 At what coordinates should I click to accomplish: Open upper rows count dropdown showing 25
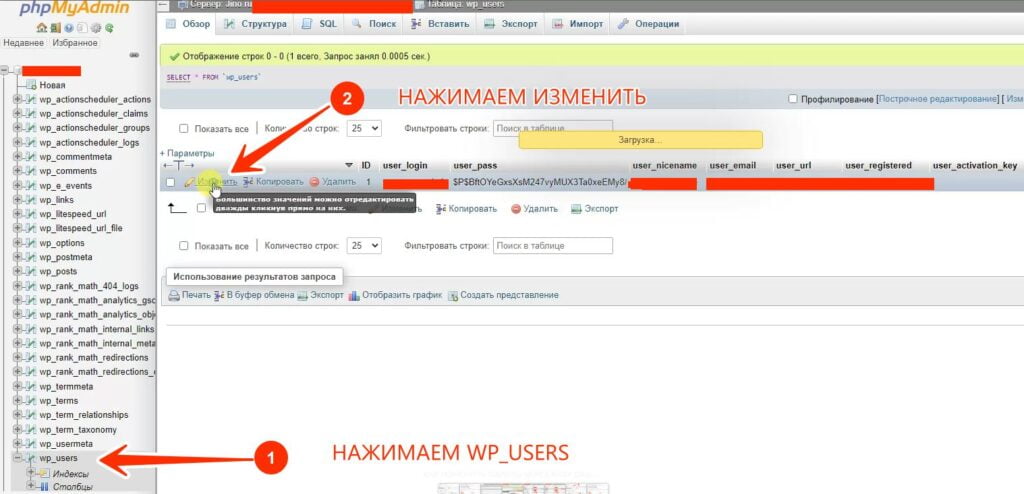pyautogui.click(x=364, y=129)
